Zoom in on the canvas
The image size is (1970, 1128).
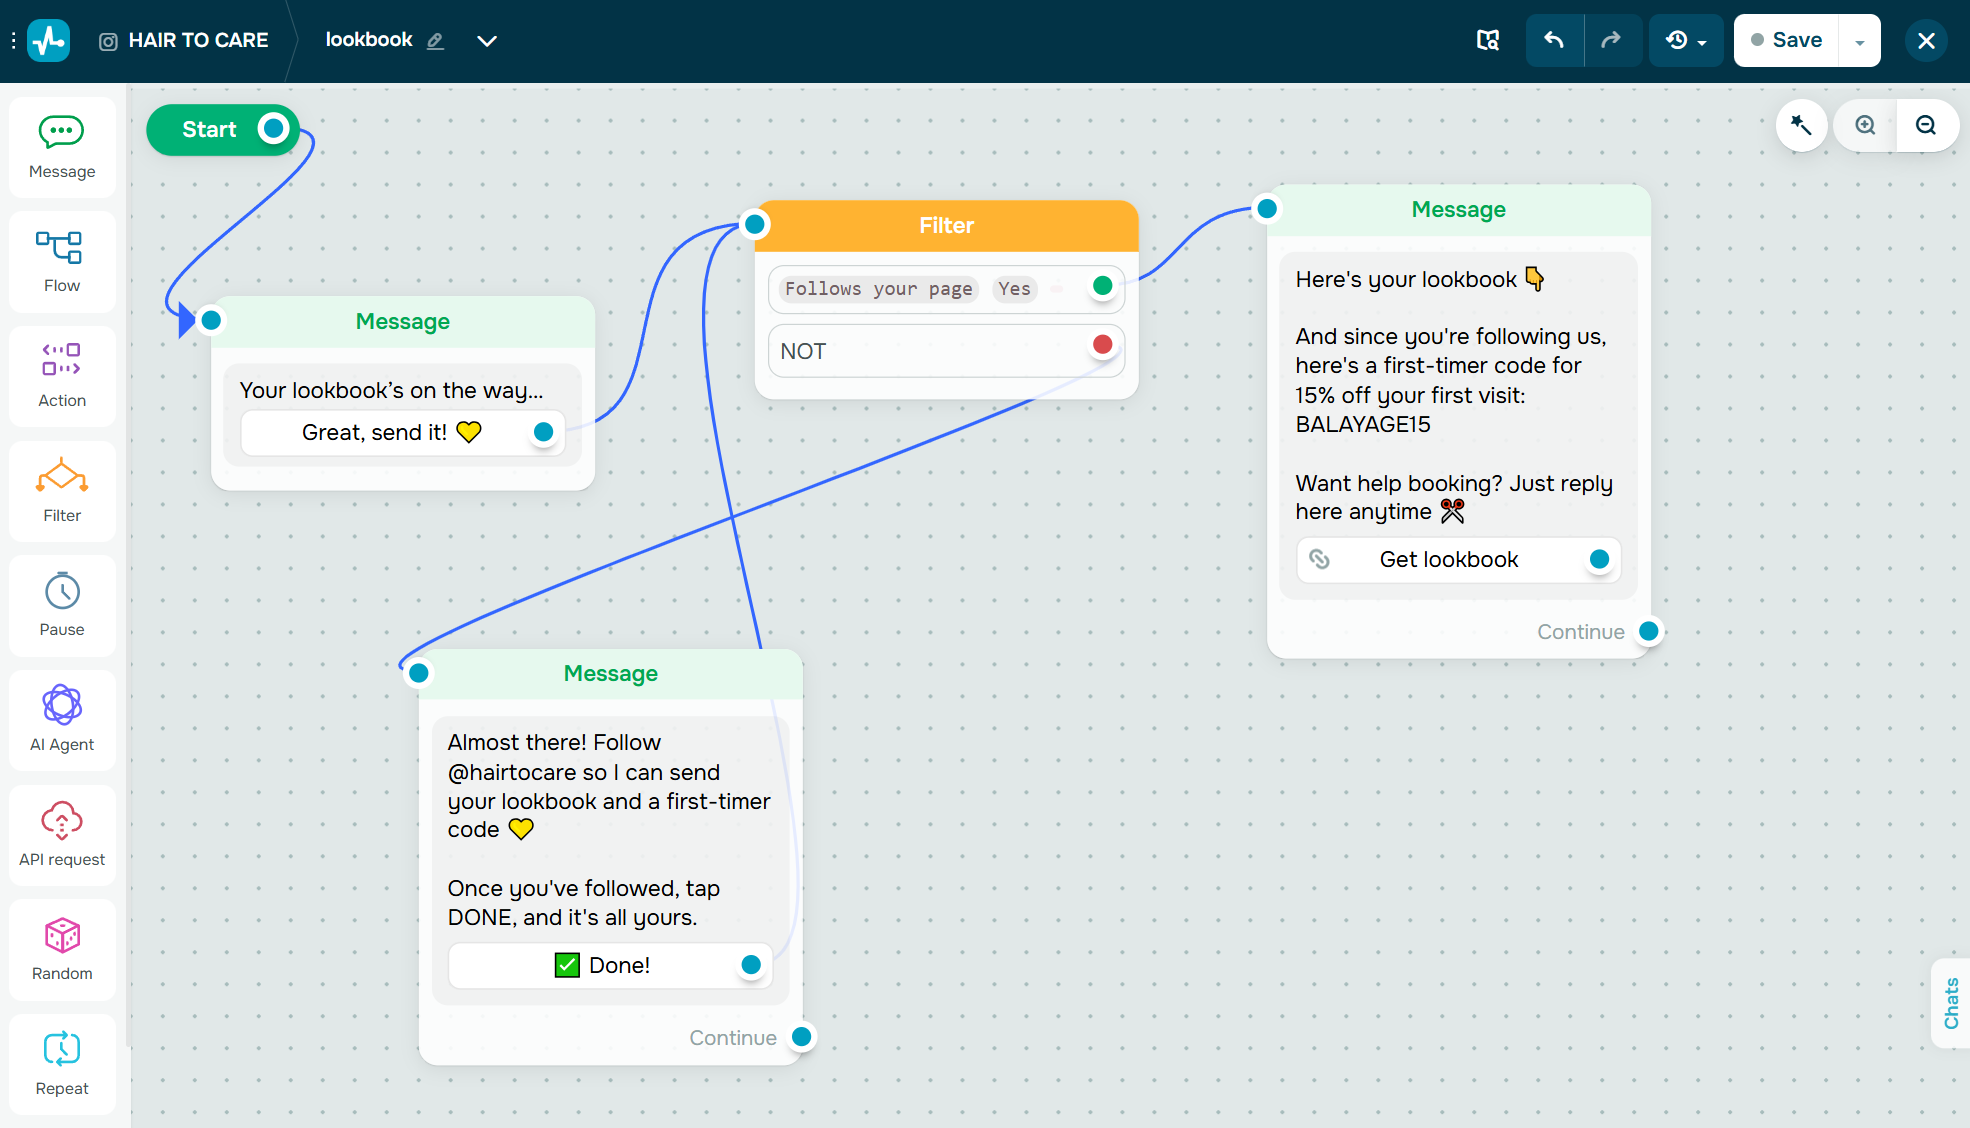(x=1865, y=125)
